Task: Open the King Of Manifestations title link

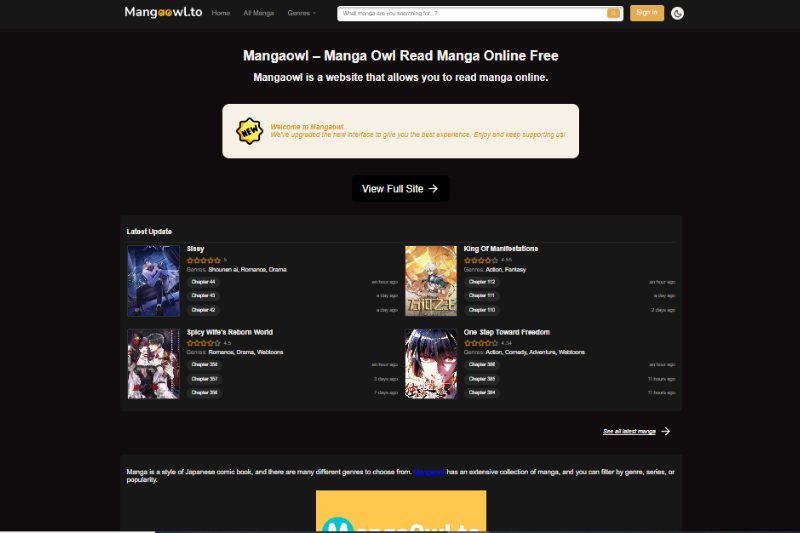Action: [x=501, y=249]
